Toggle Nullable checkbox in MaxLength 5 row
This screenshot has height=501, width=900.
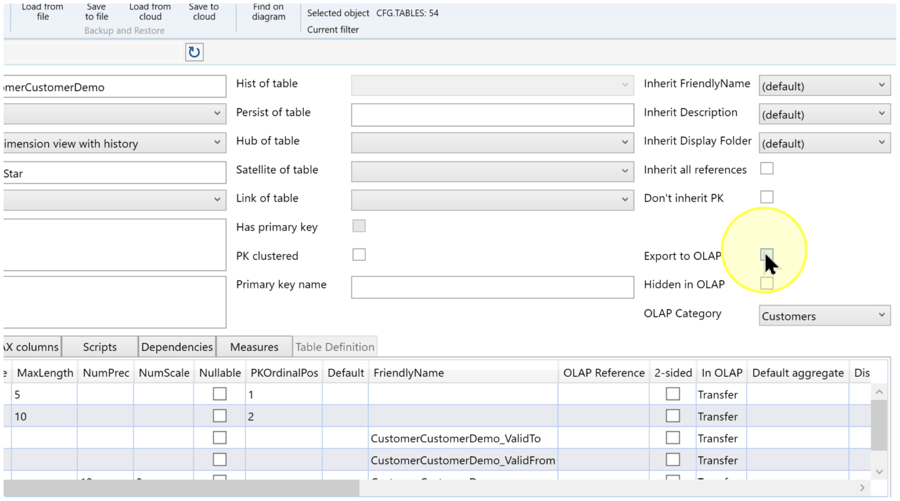click(x=219, y=394)
